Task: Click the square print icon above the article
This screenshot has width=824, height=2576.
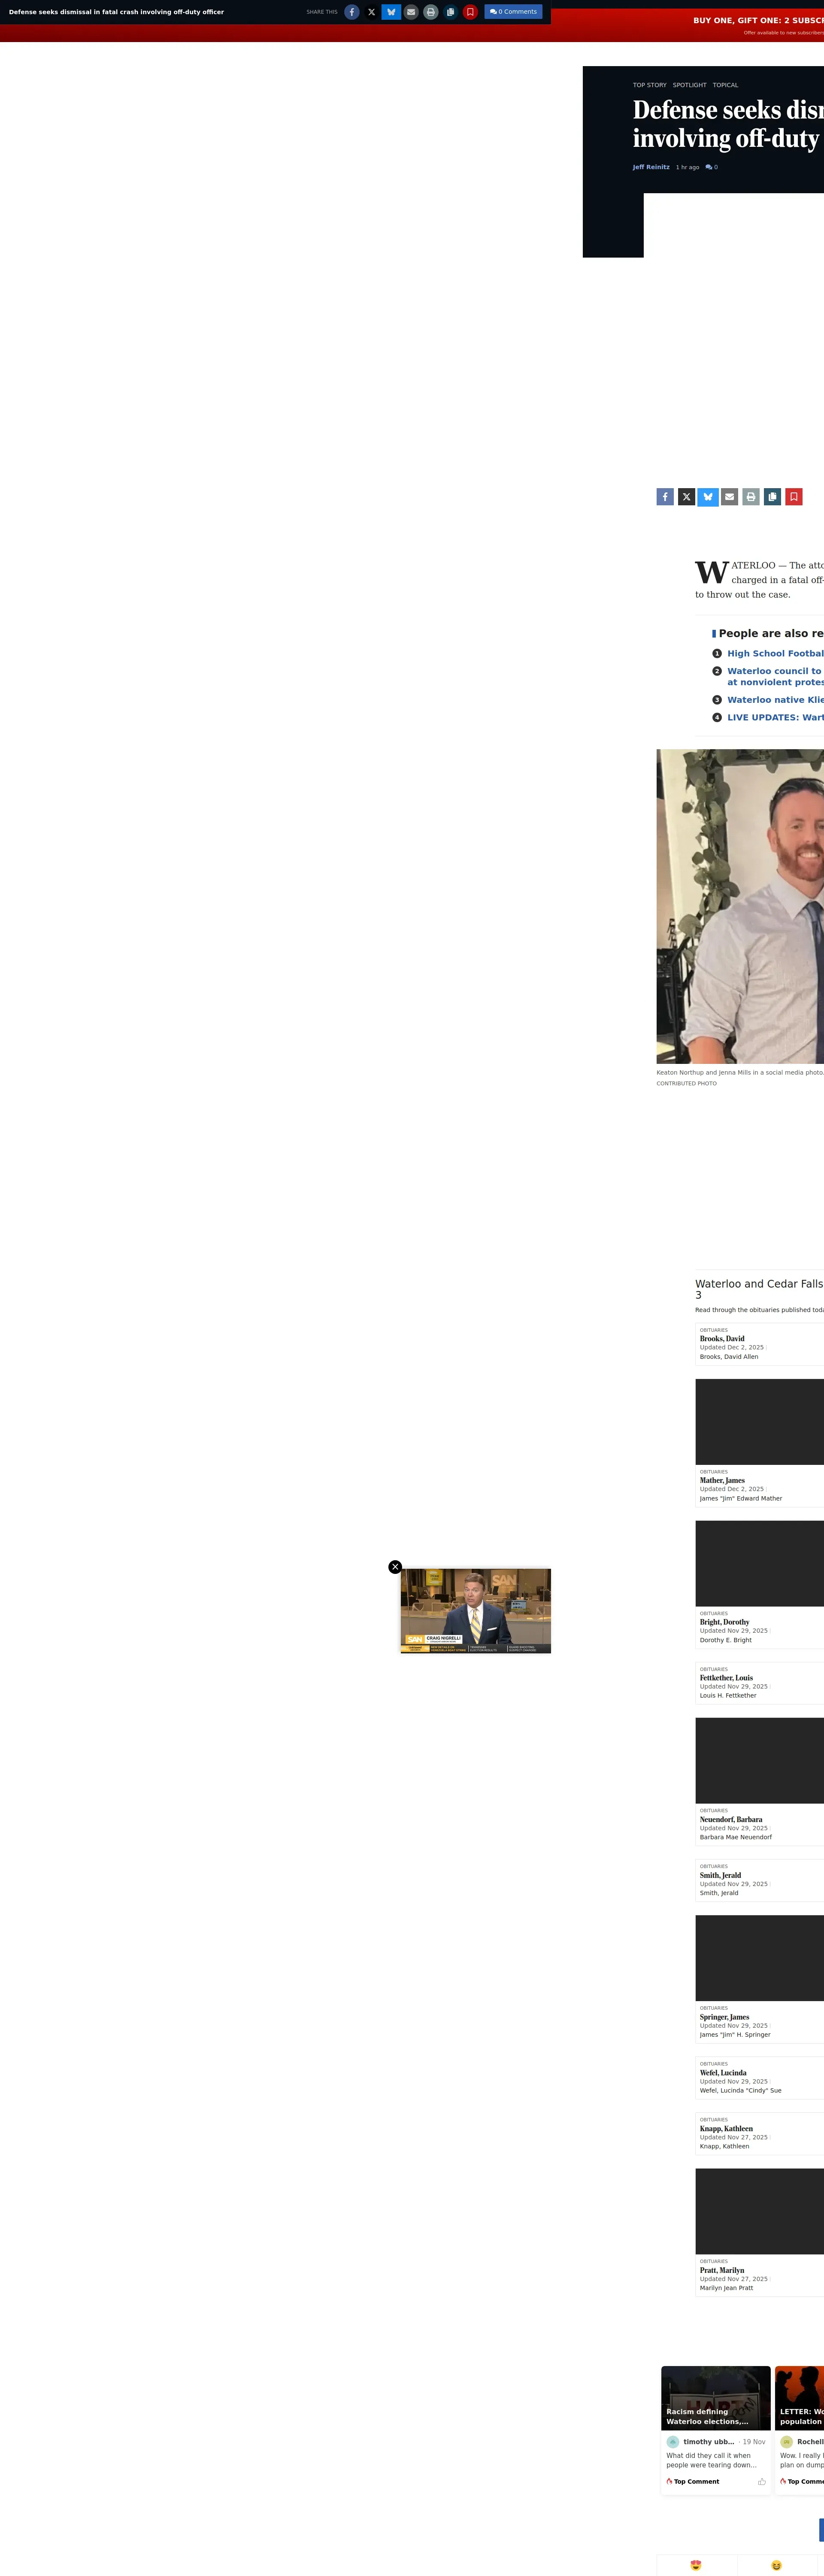Action: pyautogui.click(x=751, y=497)
